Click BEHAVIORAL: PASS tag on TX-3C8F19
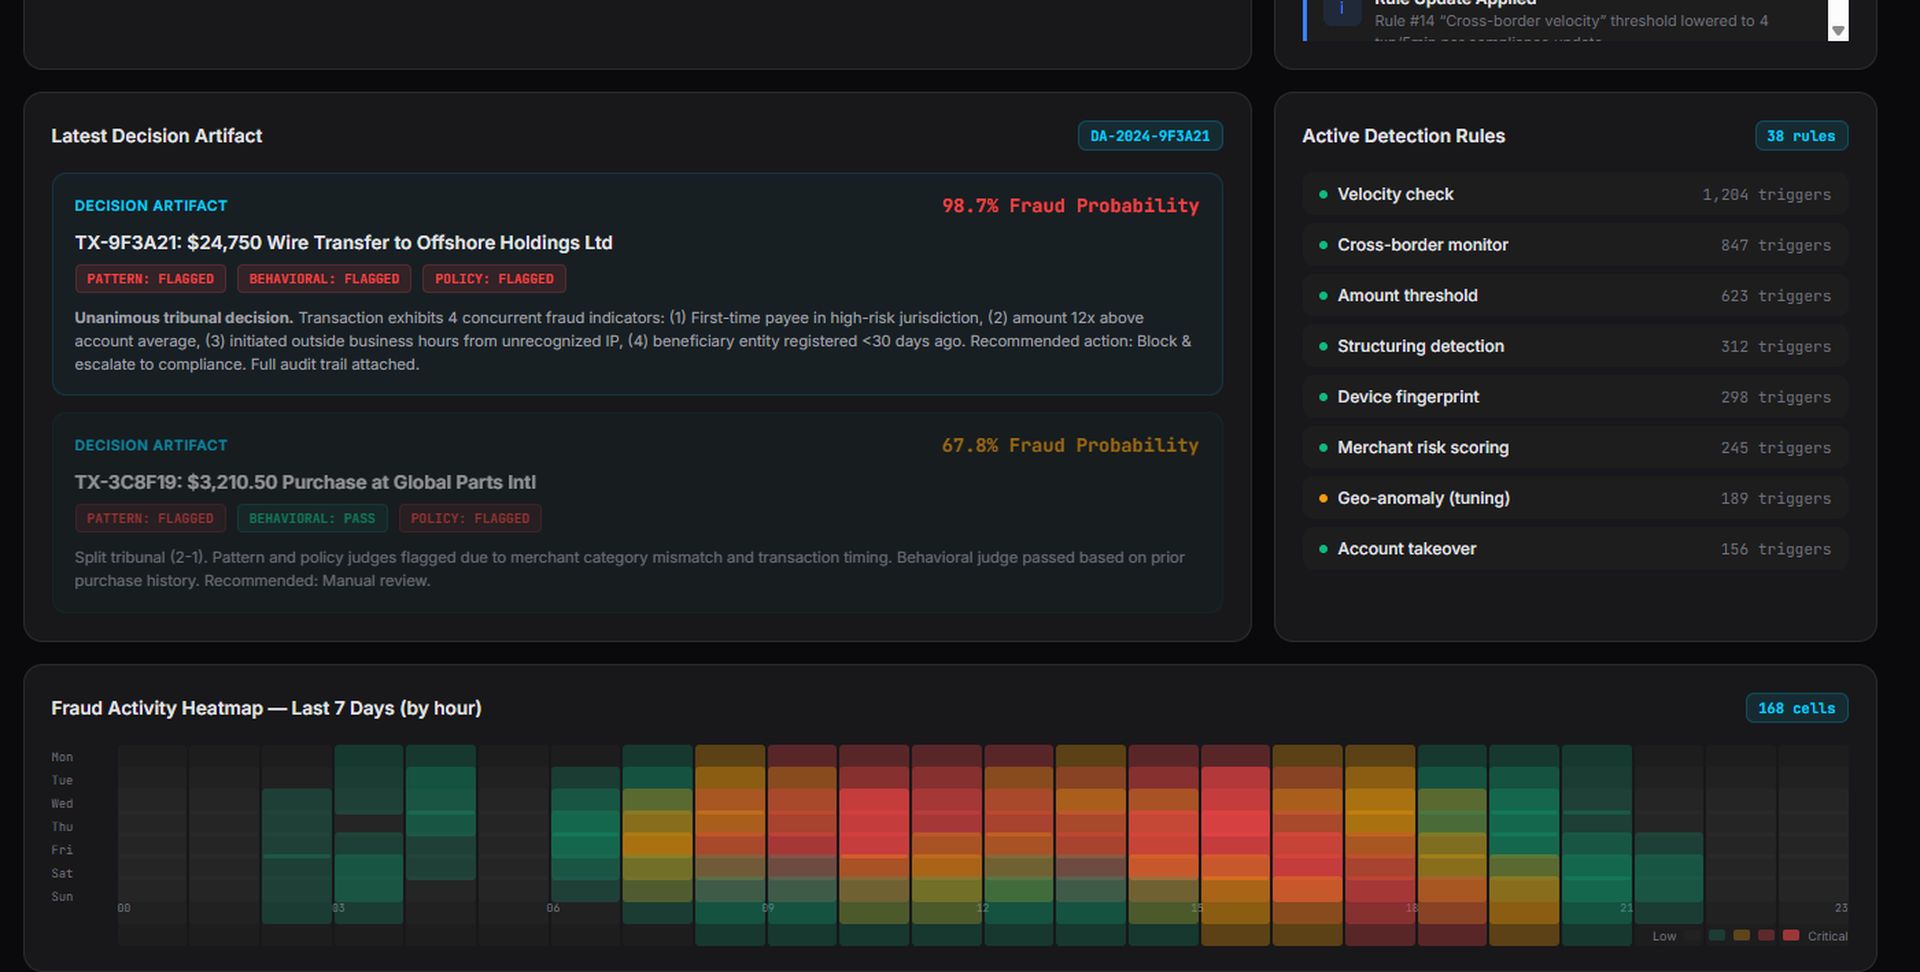 pyautogui.click(x=312, y=518)
